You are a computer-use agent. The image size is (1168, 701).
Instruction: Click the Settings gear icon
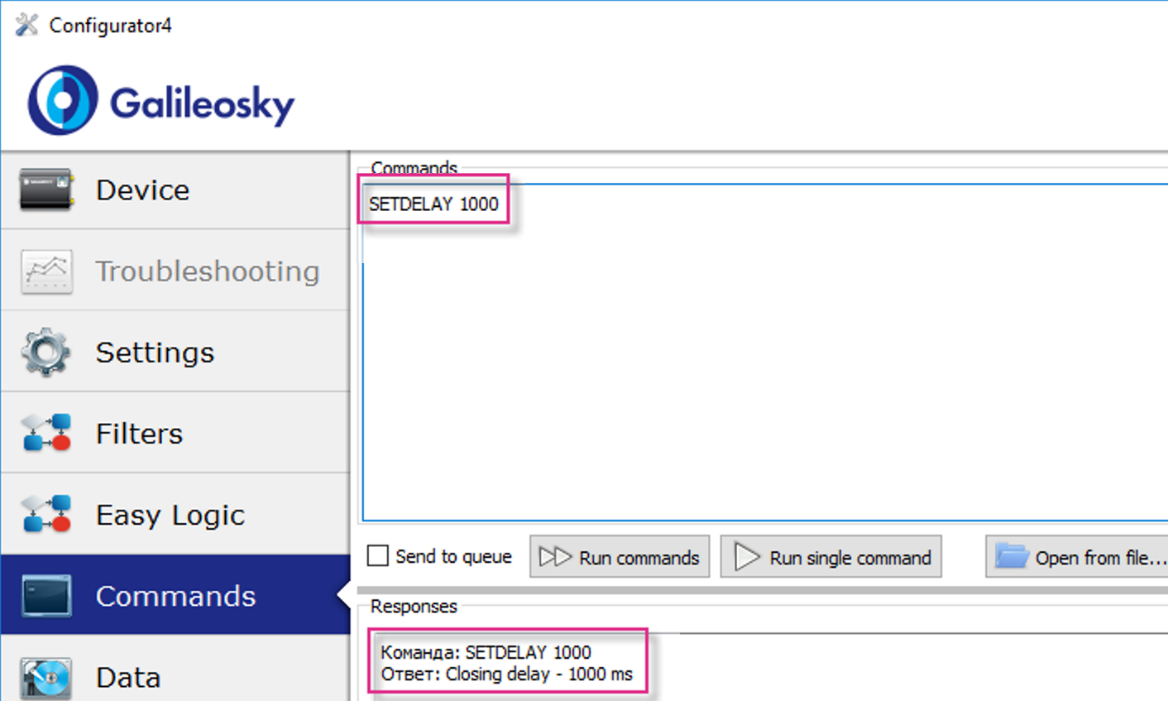click(x=46, y=352)
